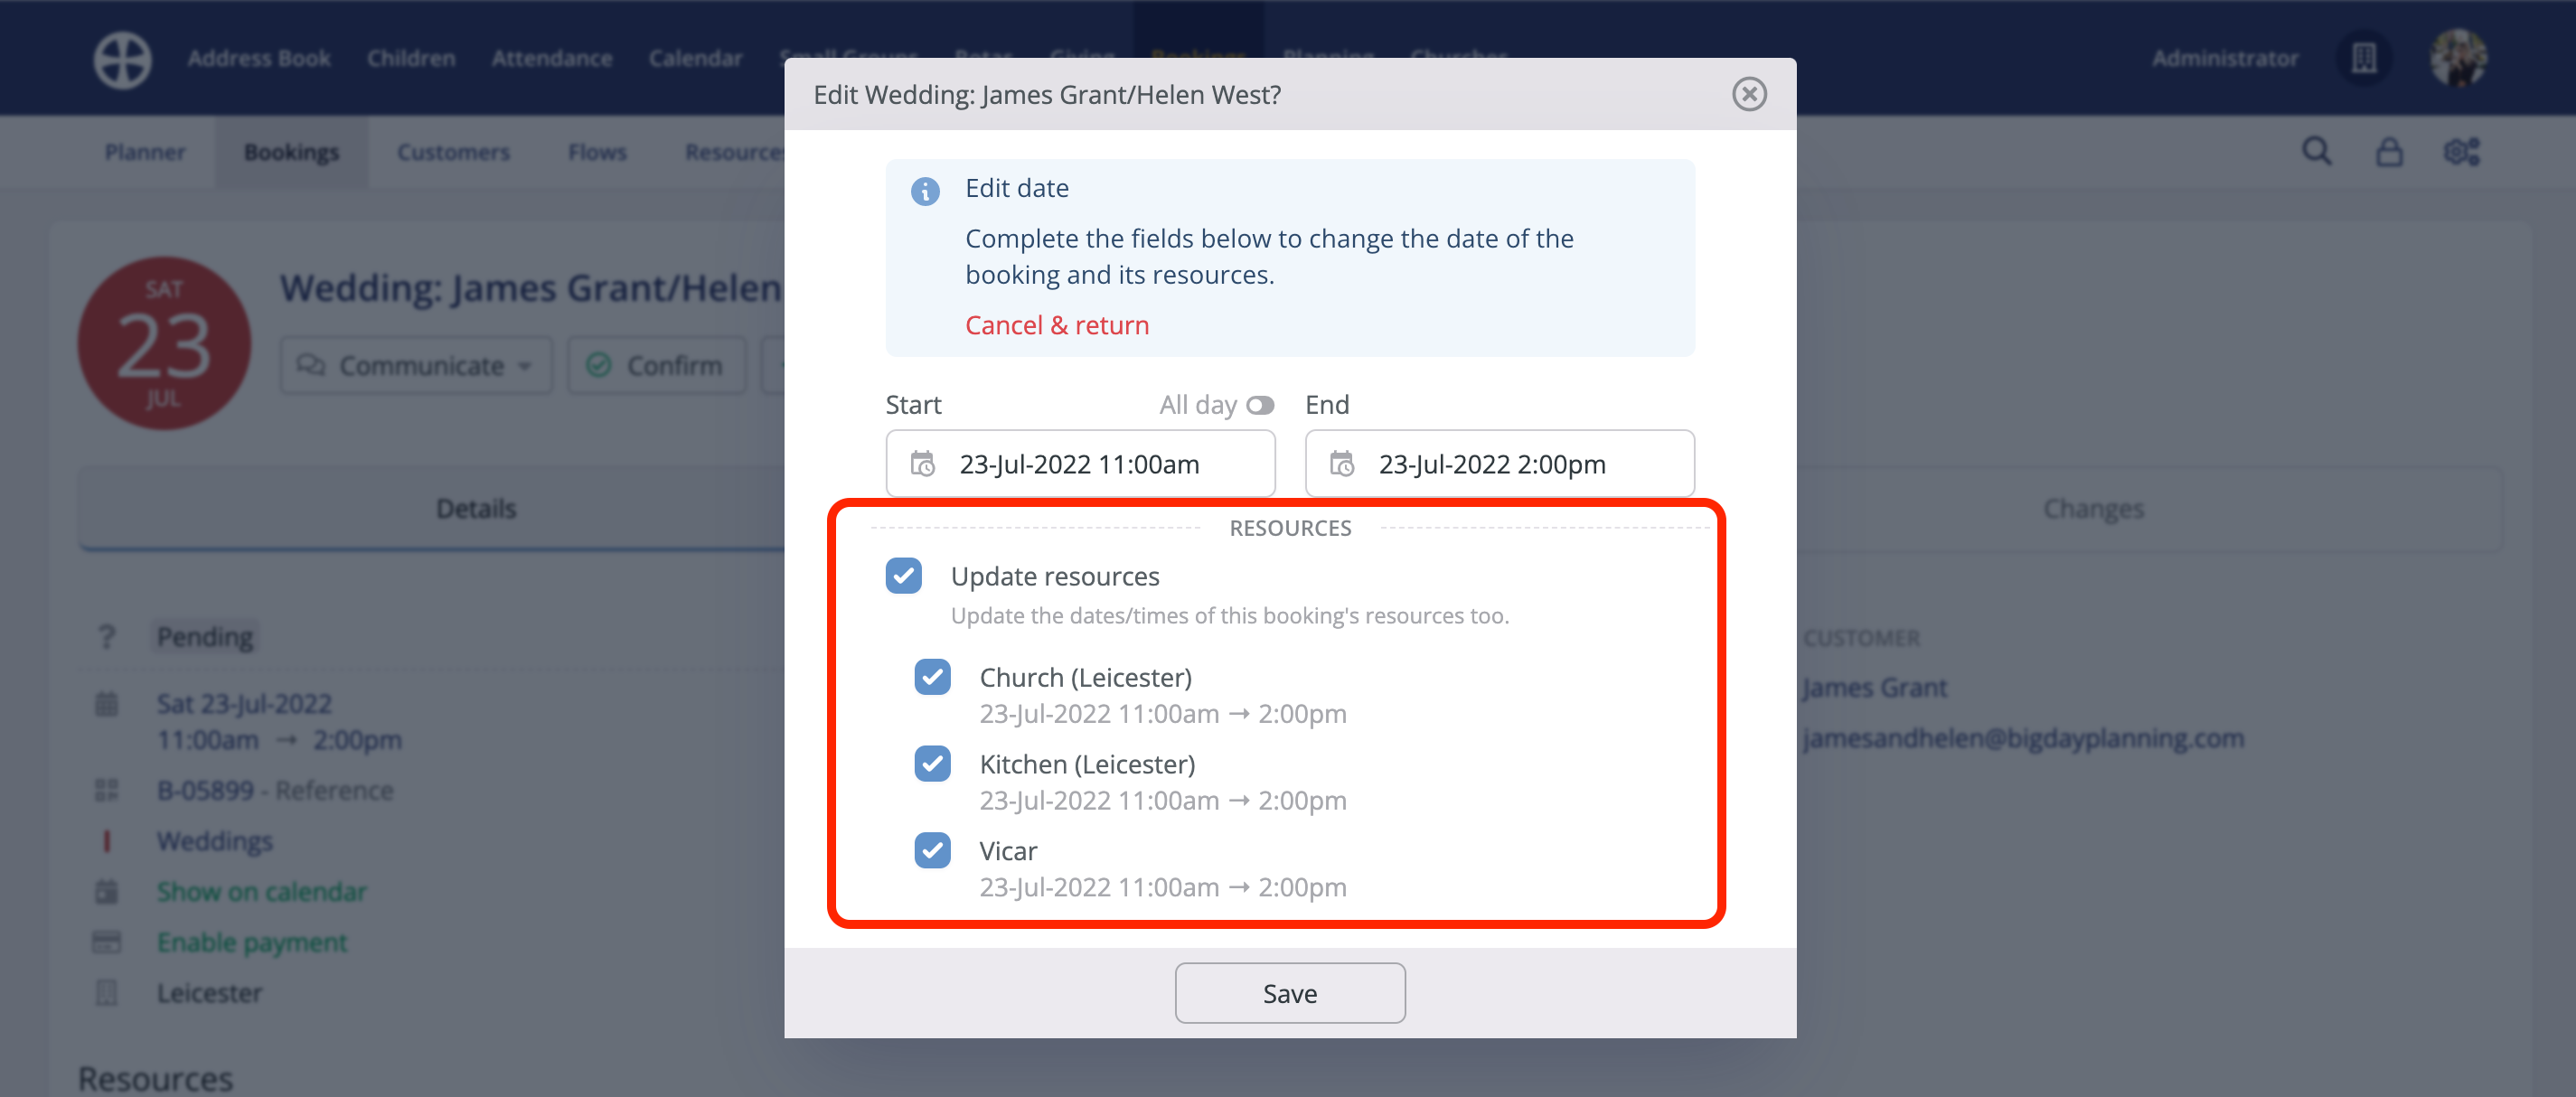Click the Cancel & return link
Image resolution: width=2576 pixels, height=1097 pixels.
click(x=1056, y=325)
